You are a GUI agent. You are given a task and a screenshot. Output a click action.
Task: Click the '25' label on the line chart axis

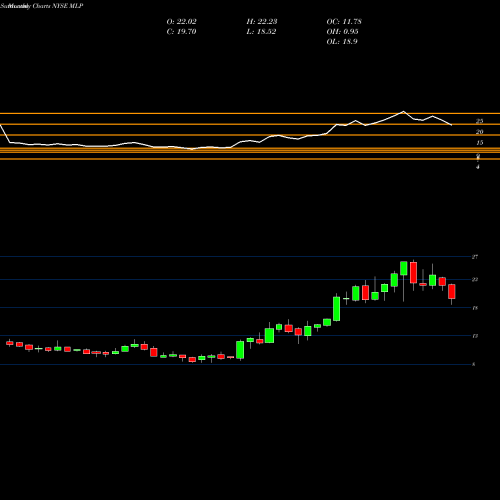point(479,121)
